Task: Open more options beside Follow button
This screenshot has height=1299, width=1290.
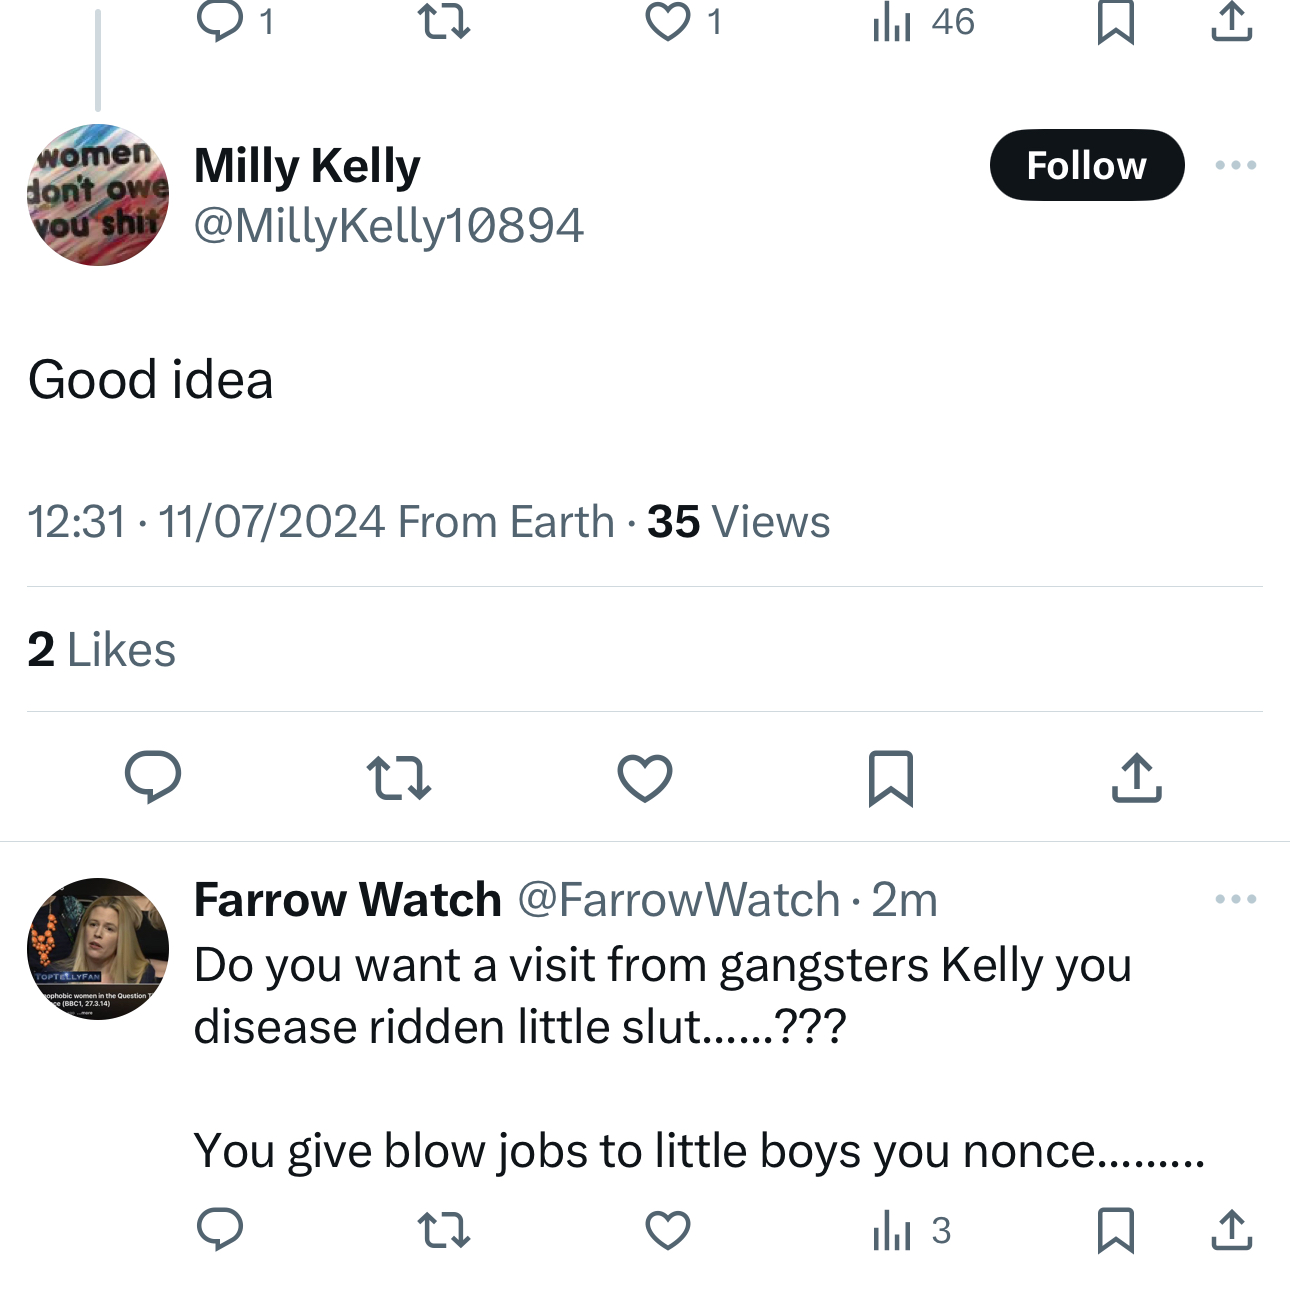Action: pos(1236,165)
